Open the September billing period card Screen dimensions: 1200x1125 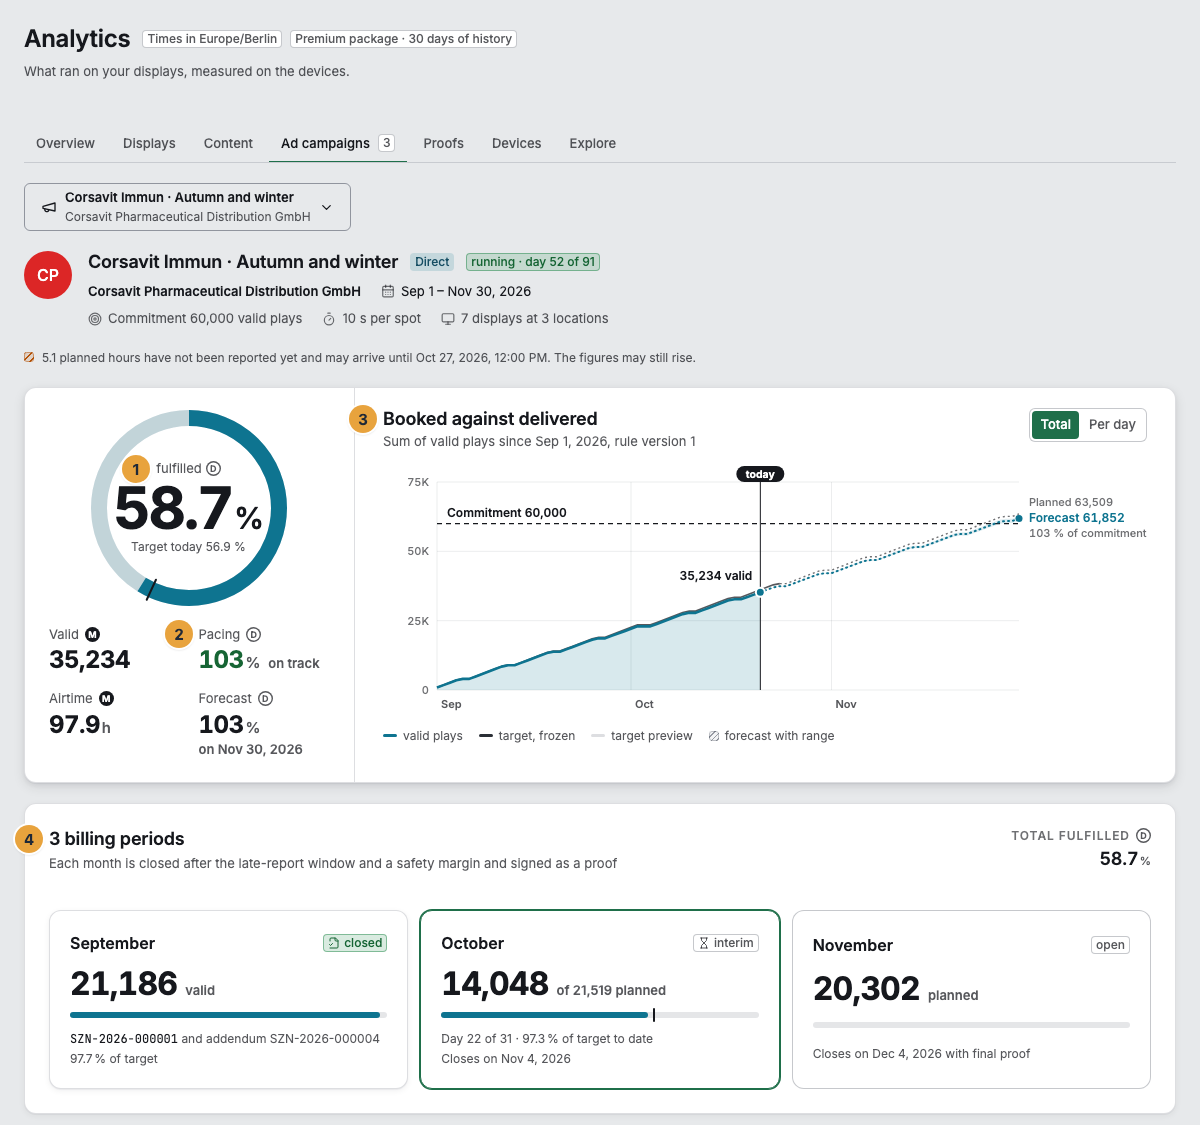(x=228, y=999)
